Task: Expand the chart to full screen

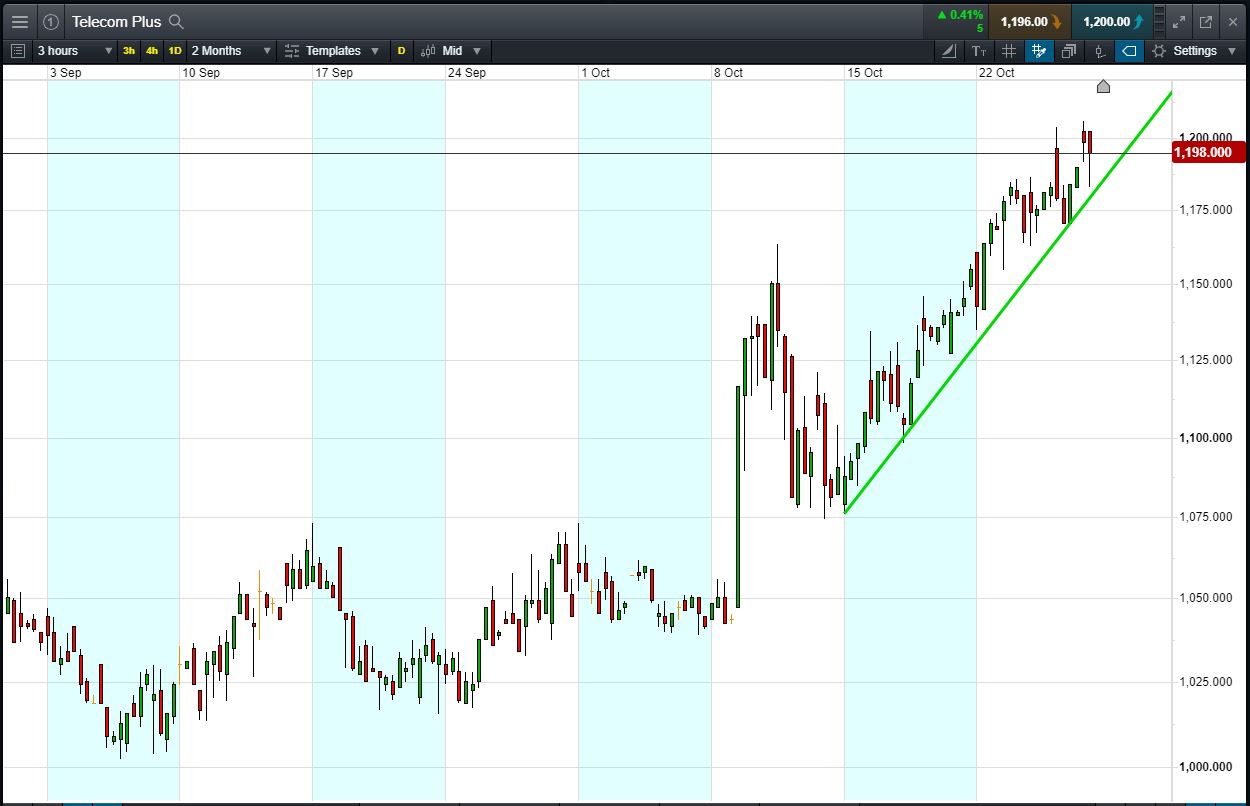Action: 1178,21
